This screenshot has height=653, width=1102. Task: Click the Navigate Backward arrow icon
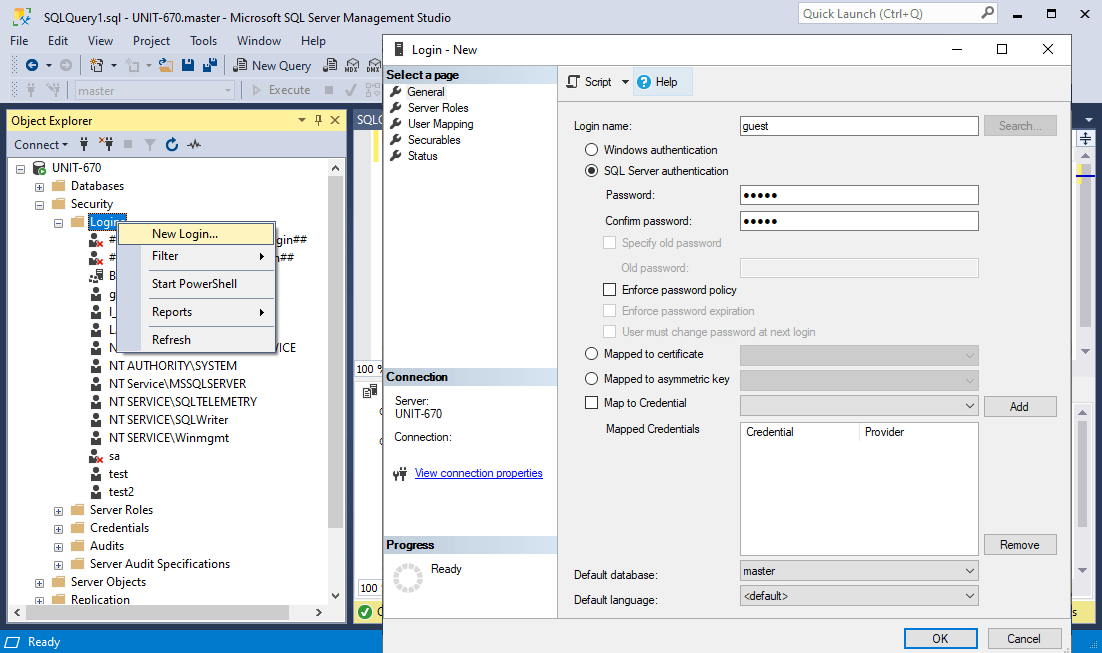[x=32, y=65]
